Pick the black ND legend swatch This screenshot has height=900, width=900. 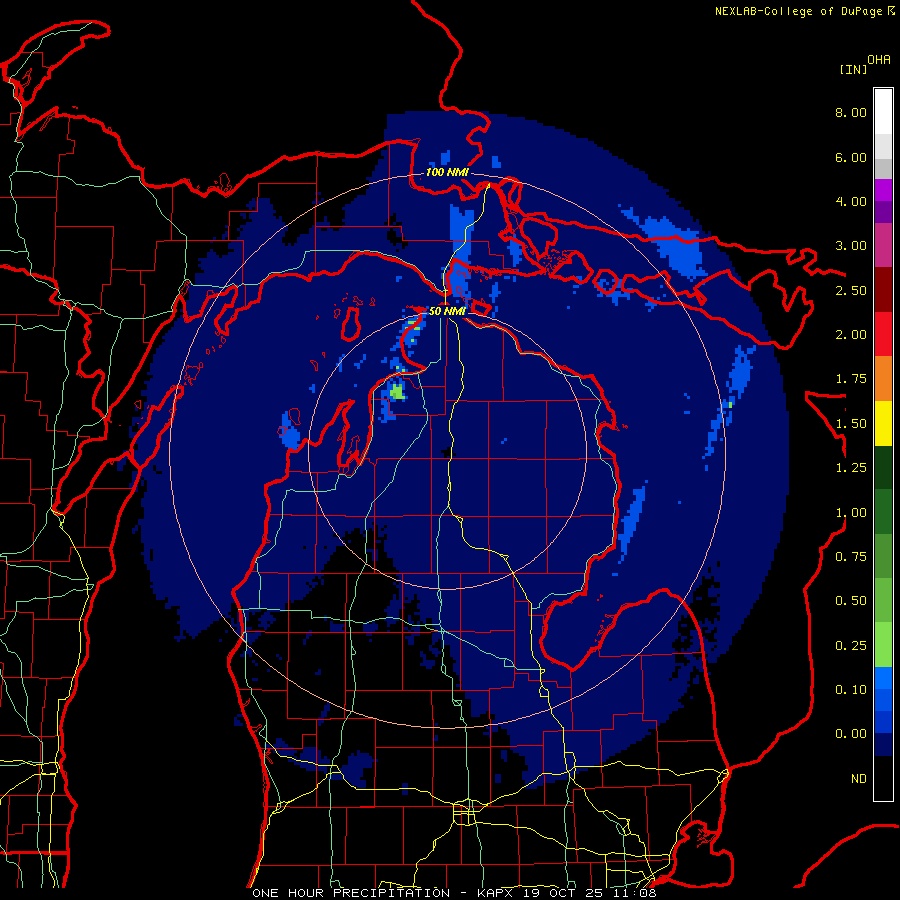click(883, 778)
